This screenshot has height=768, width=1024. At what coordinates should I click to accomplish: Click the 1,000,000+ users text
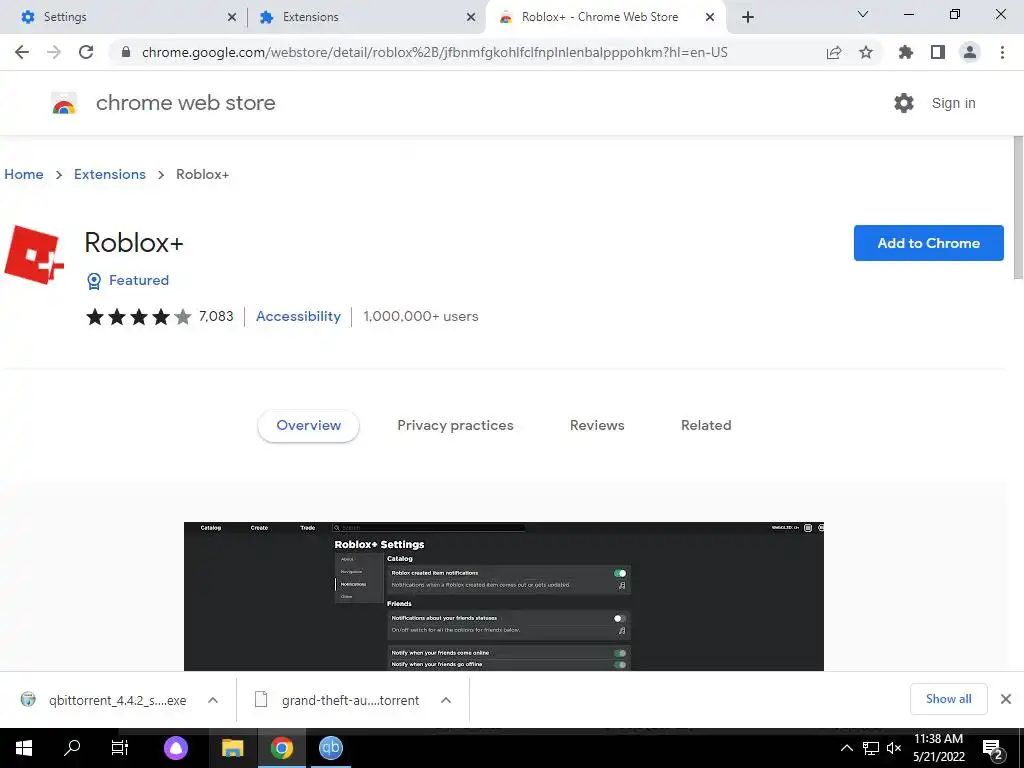click(421, 317)
